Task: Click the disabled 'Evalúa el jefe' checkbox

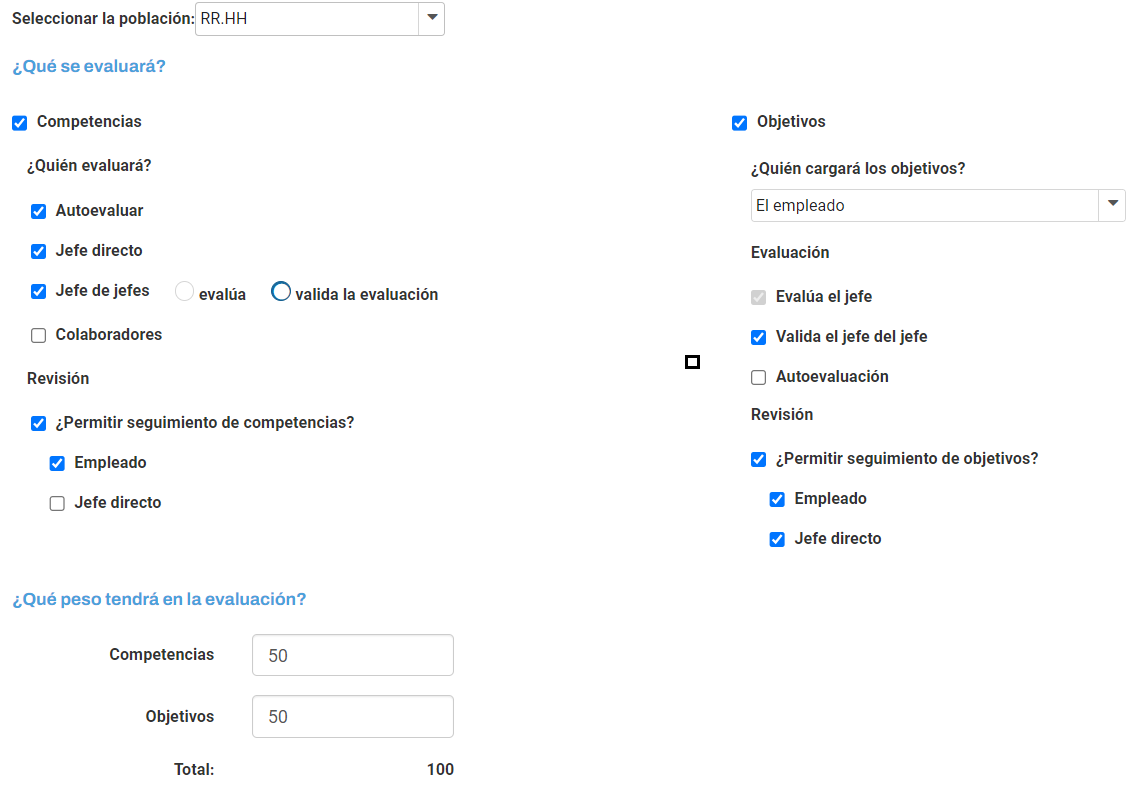Action: [758, 297]
